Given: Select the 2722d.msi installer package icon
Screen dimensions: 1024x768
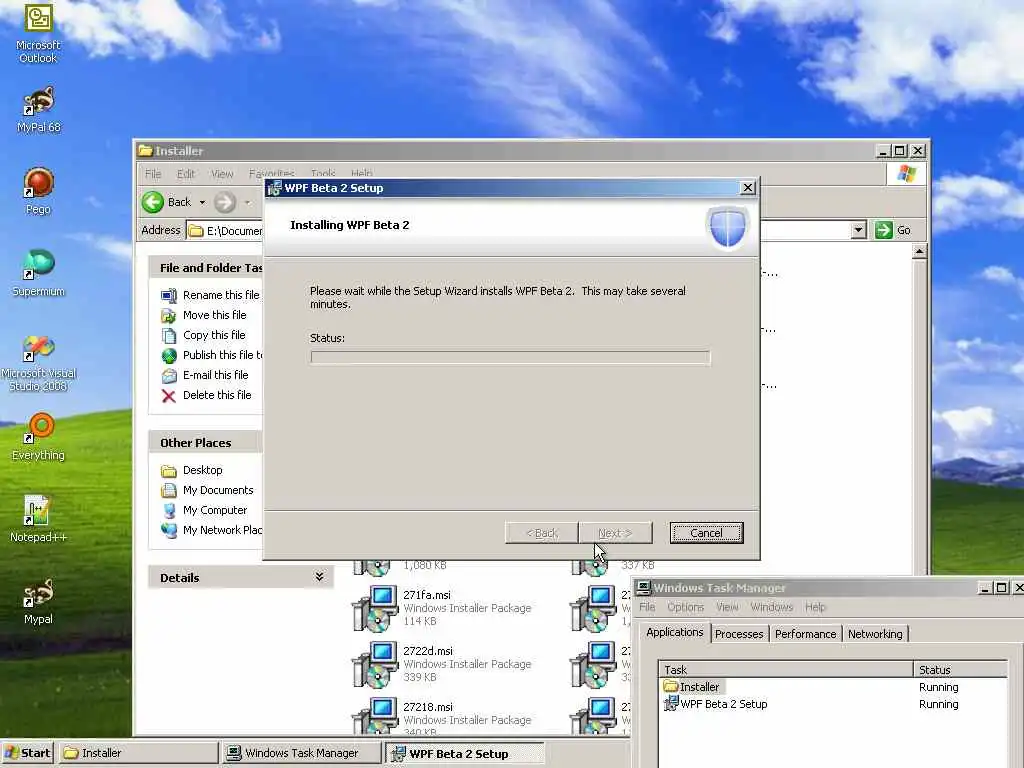Looking at the screenshot, I should point(376,665).
